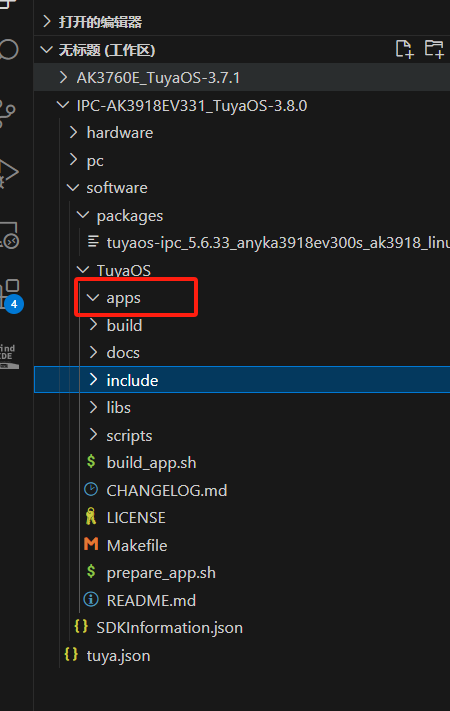Open Run and Debug view
The height and width of the screenshot is (711, 450).
9,173
